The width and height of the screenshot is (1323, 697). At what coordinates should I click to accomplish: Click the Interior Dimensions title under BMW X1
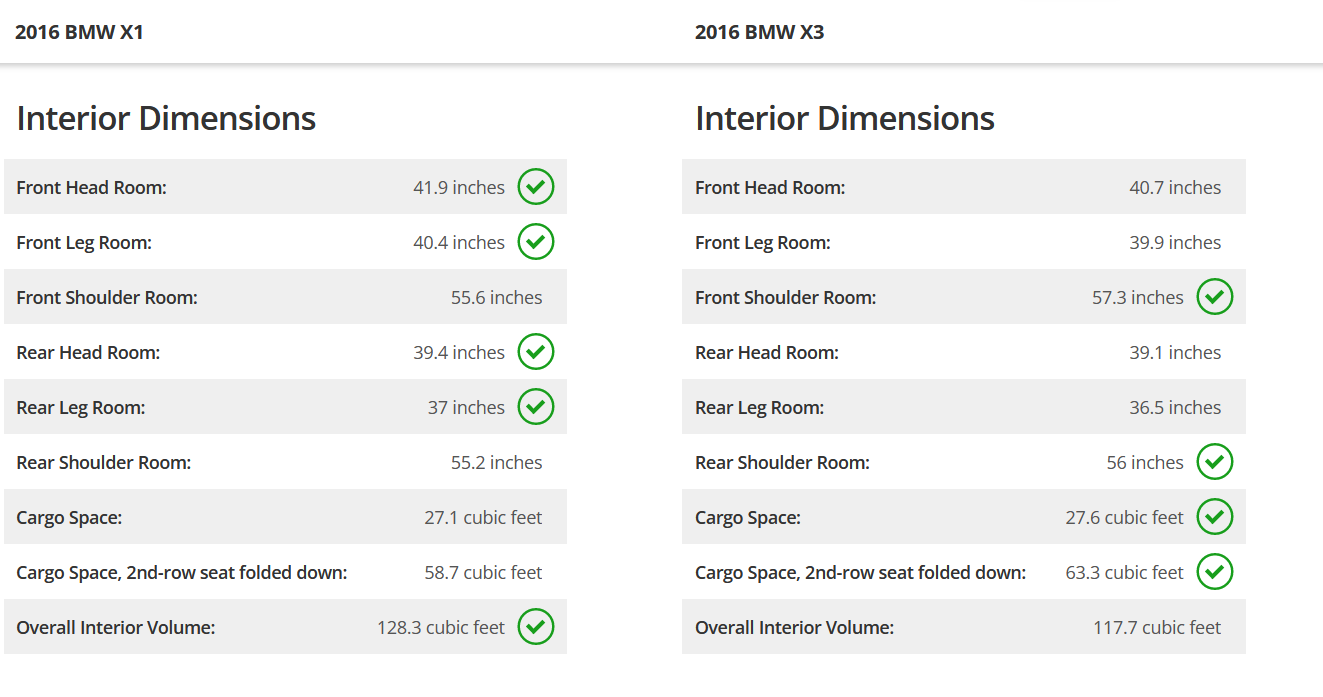coord(166,118)
